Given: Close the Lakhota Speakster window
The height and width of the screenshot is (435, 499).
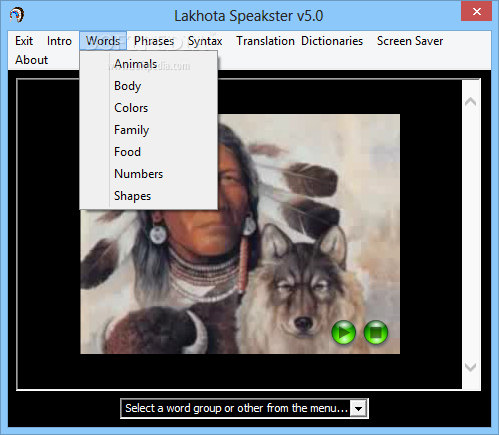Looking at the screenshot, I should pyautogui.click(x=477, y=12).
